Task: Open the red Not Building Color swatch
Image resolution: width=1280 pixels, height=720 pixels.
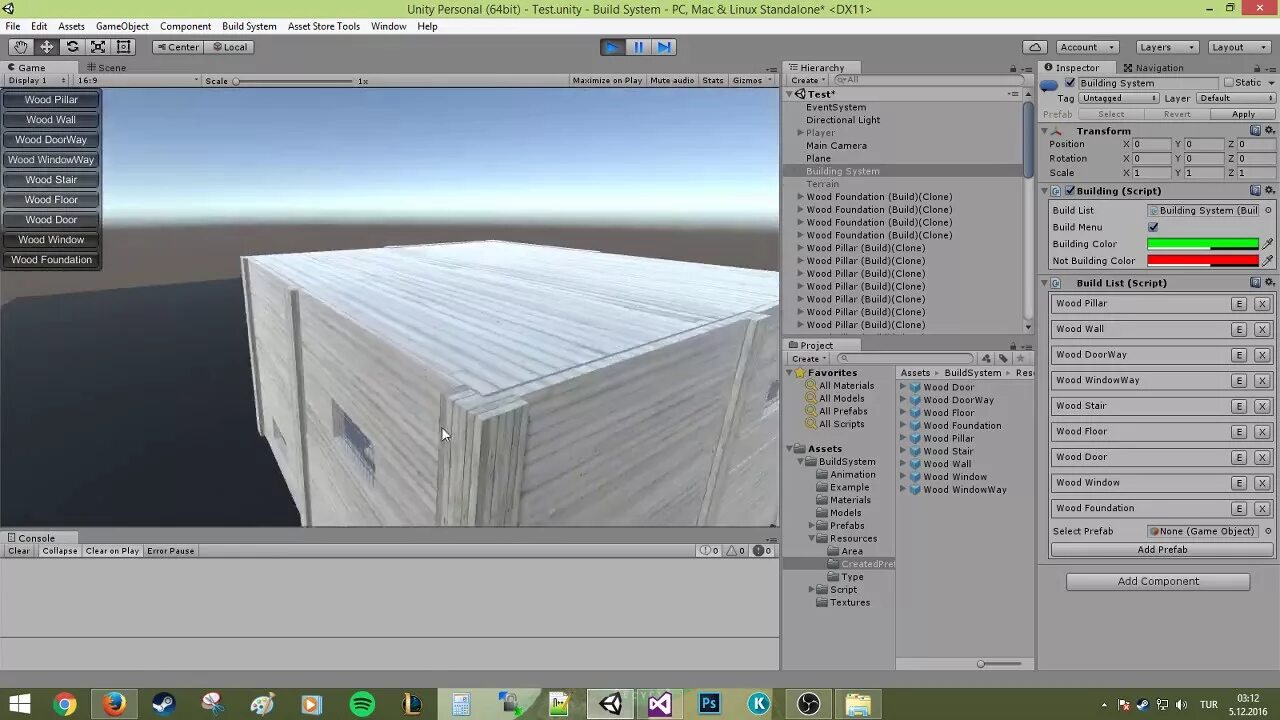Action: point(1203,261)
